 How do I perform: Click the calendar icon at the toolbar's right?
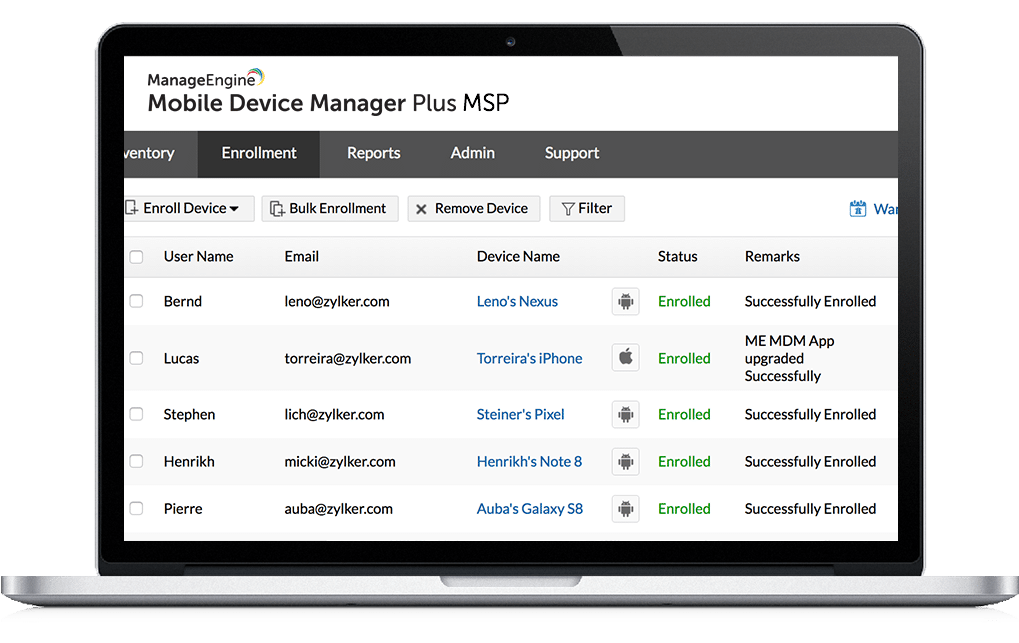click(858, 209)
